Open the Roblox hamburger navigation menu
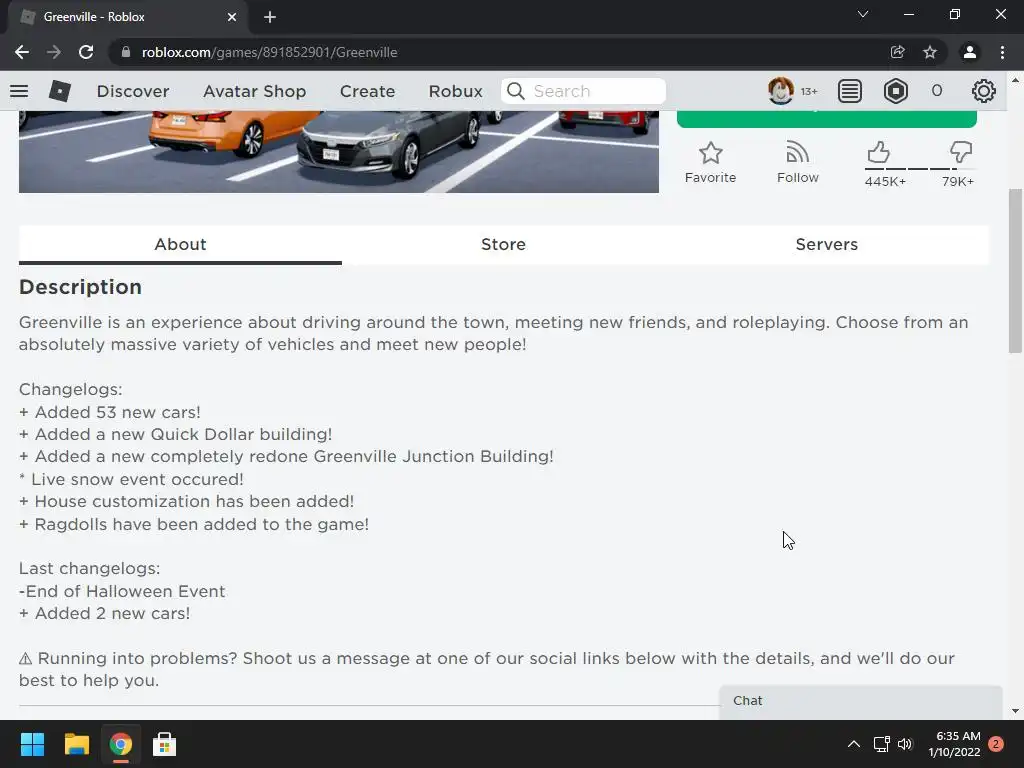The height and width of the screenshot is (768, 1024). tap(19, 91)
